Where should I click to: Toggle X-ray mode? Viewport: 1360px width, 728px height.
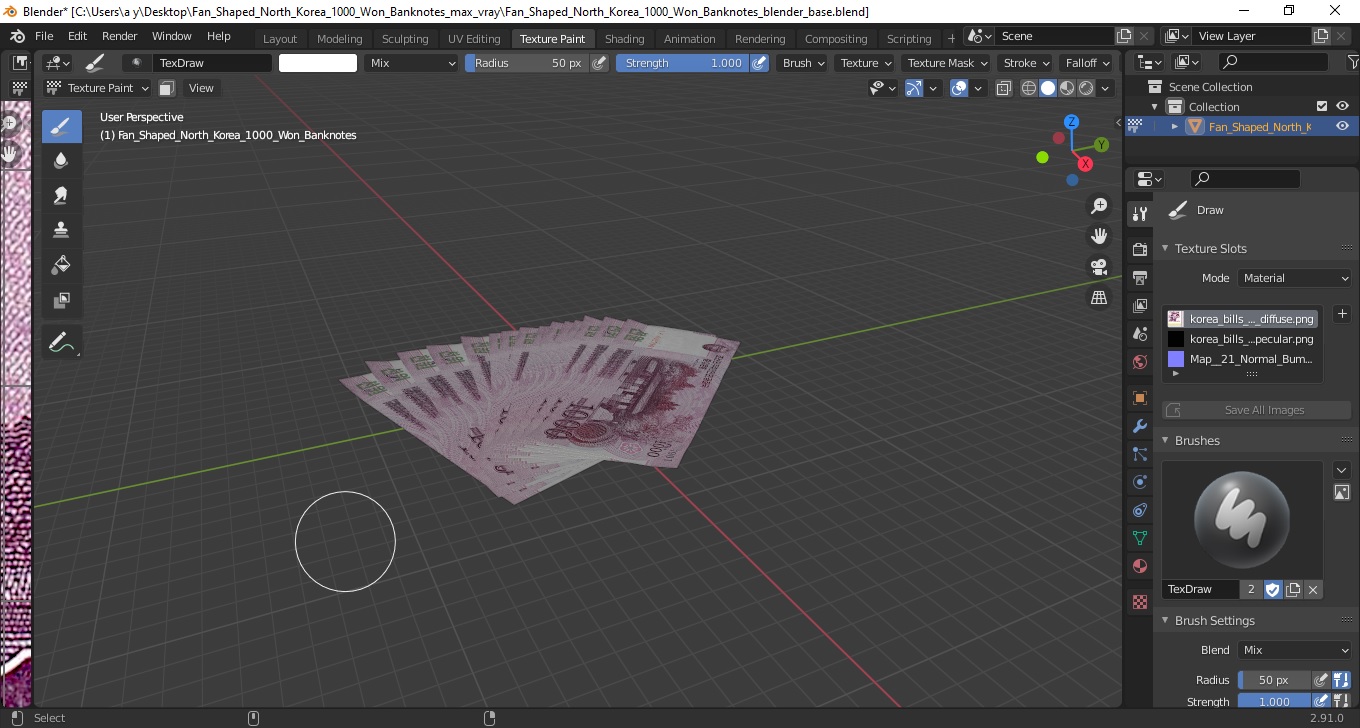(1003, 88)
